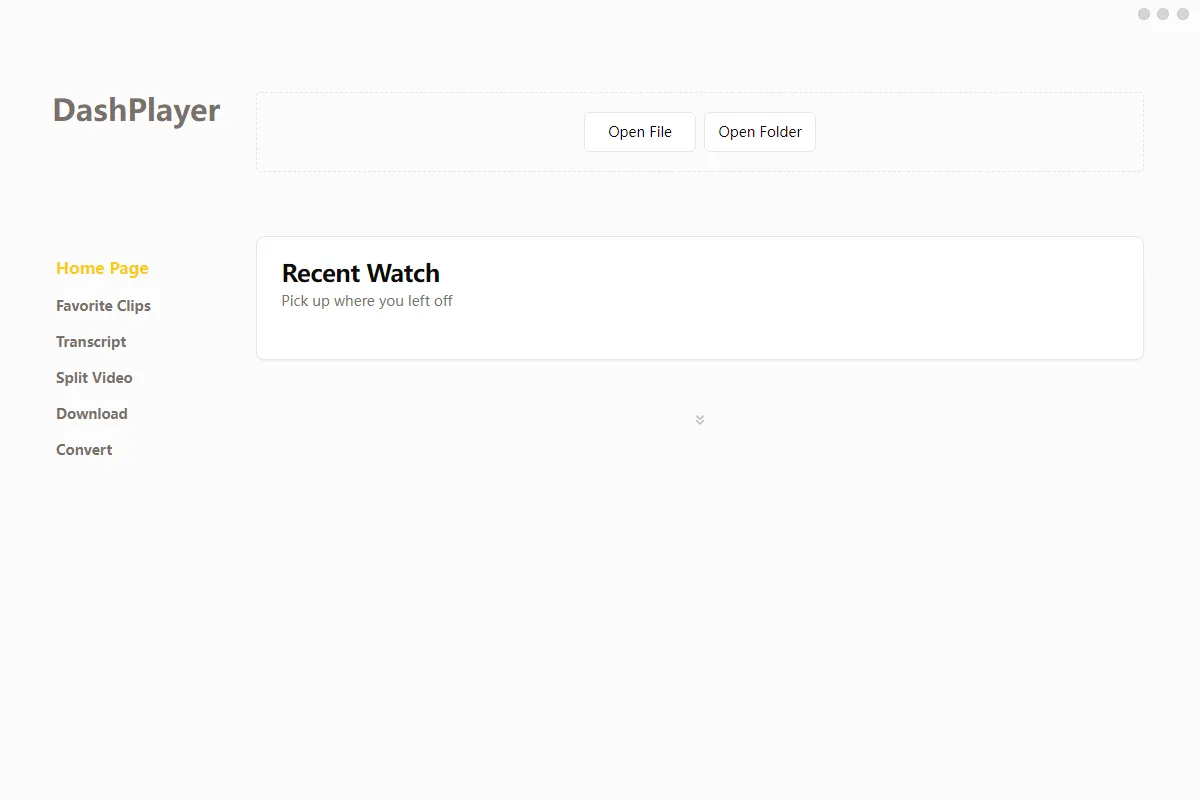Screen dimensions: 1200x800
Task: Select the currently highlighted Home Page item
Action: (x=102, y=268)
